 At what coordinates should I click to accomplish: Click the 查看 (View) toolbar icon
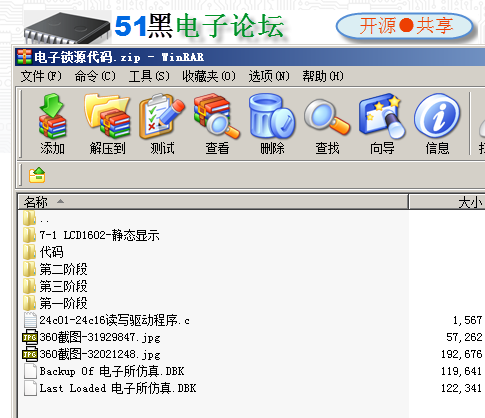(217, 116)
